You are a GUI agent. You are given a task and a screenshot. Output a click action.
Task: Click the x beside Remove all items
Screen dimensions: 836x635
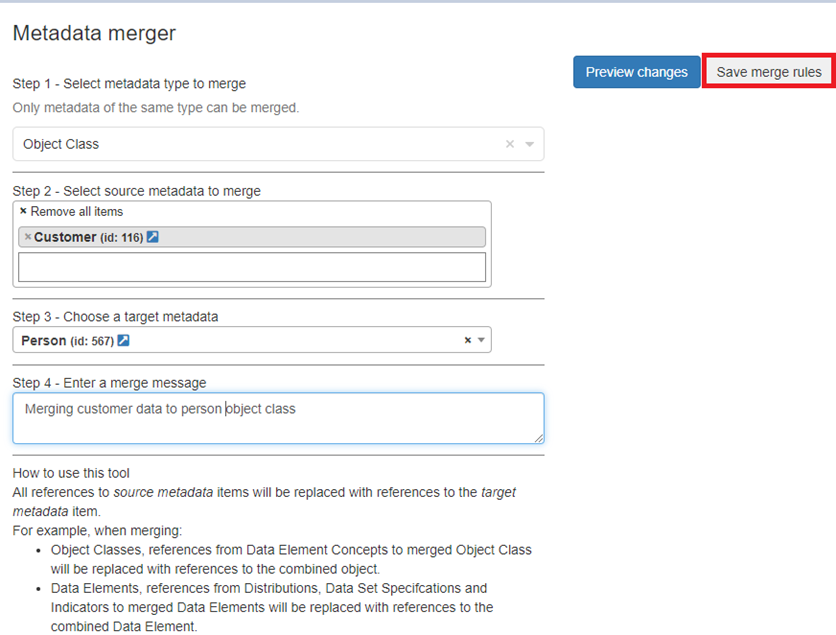coord(23,212)
